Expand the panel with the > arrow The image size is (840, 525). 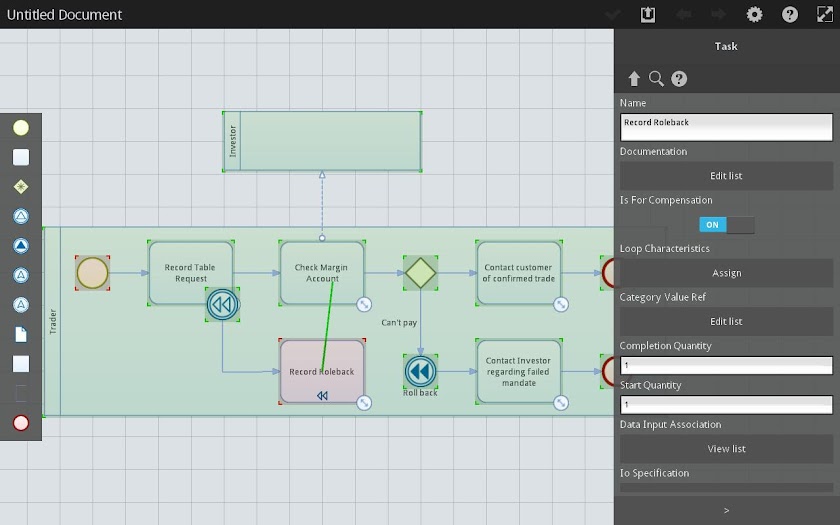(726, 511)
